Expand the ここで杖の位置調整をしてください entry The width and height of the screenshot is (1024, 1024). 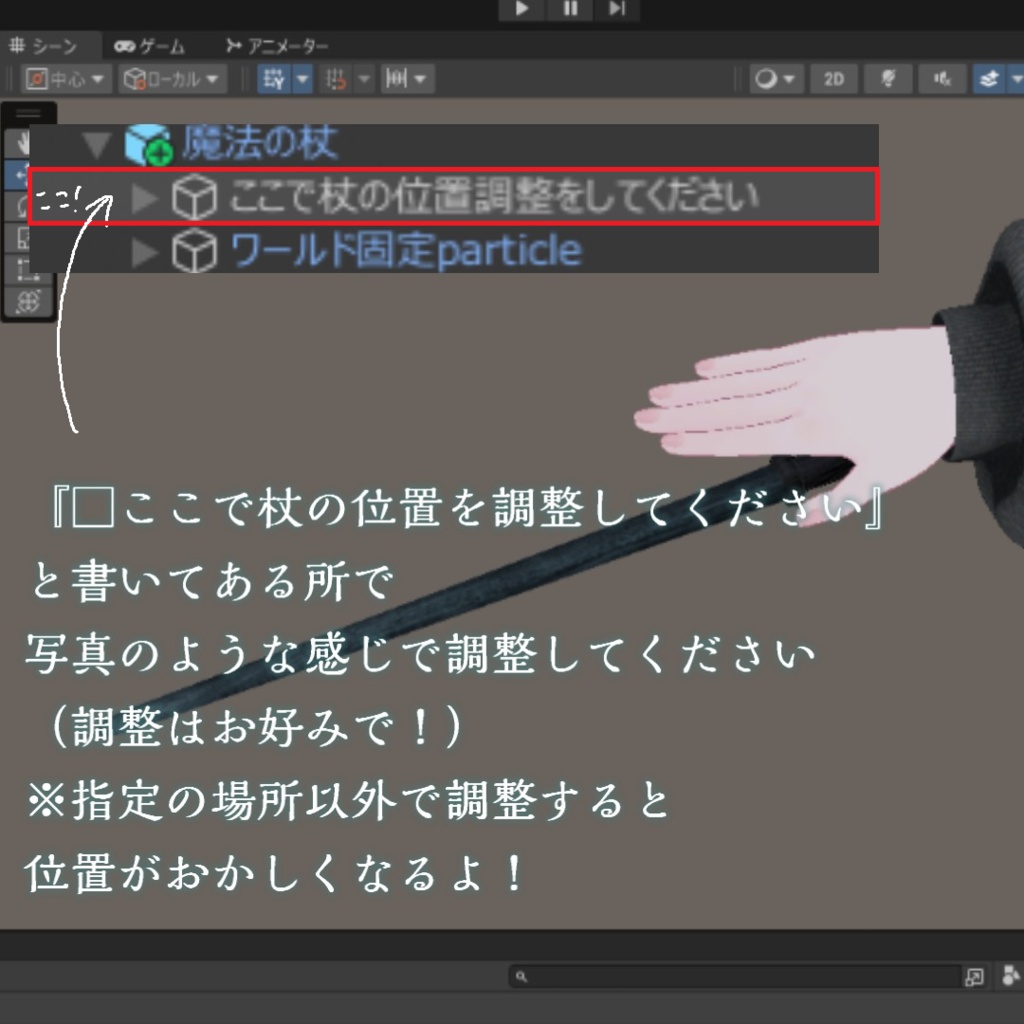click(x=145, y=197)
